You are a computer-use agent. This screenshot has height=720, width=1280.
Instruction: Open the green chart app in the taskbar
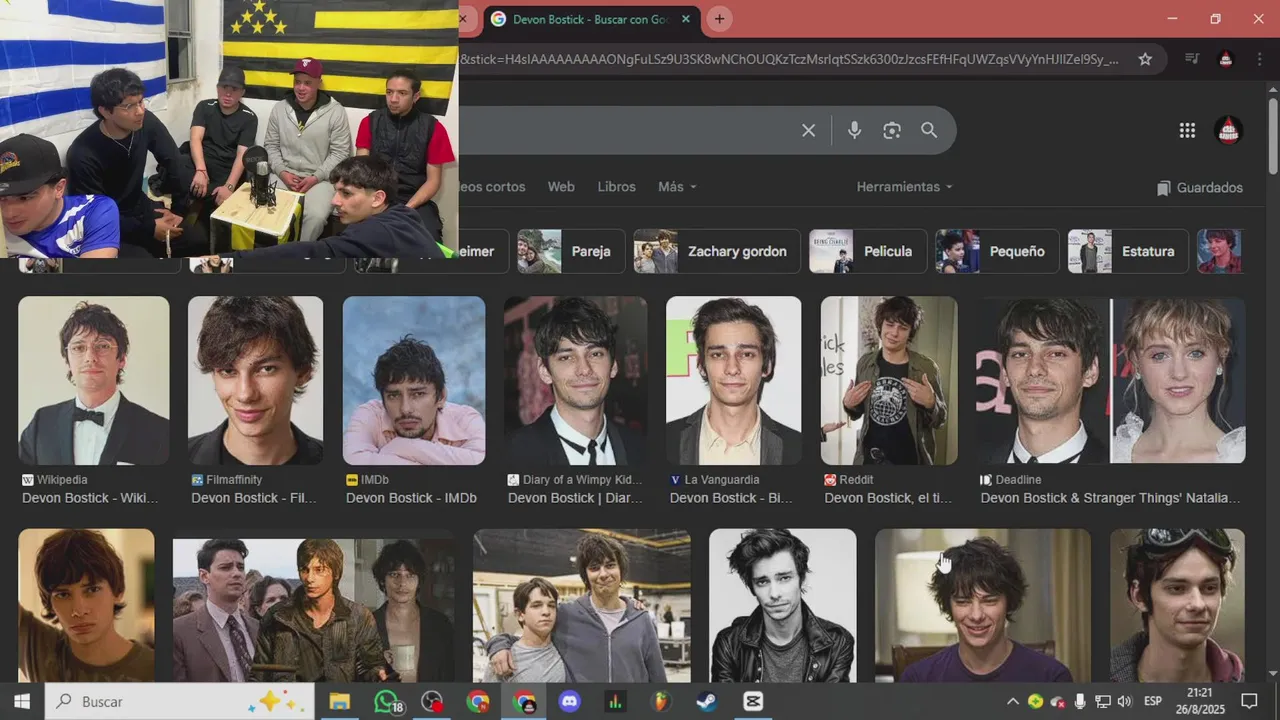click(615, 701)
